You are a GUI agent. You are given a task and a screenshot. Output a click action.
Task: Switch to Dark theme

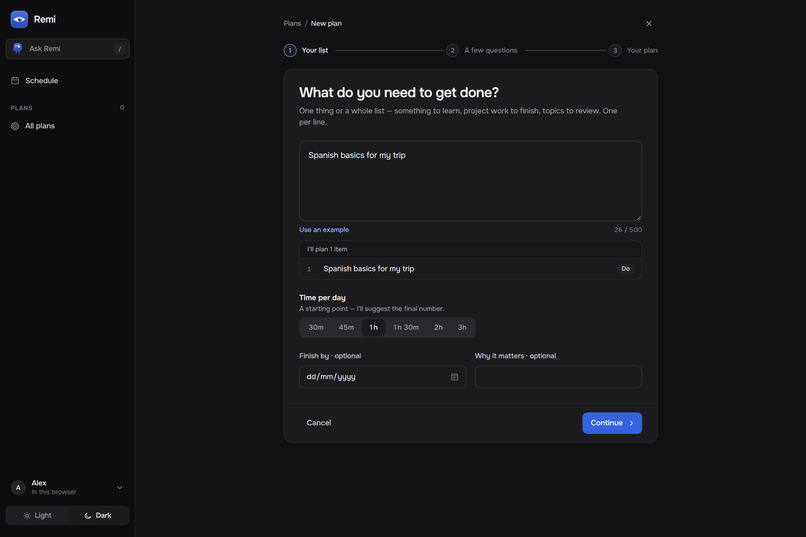[98, 515]
